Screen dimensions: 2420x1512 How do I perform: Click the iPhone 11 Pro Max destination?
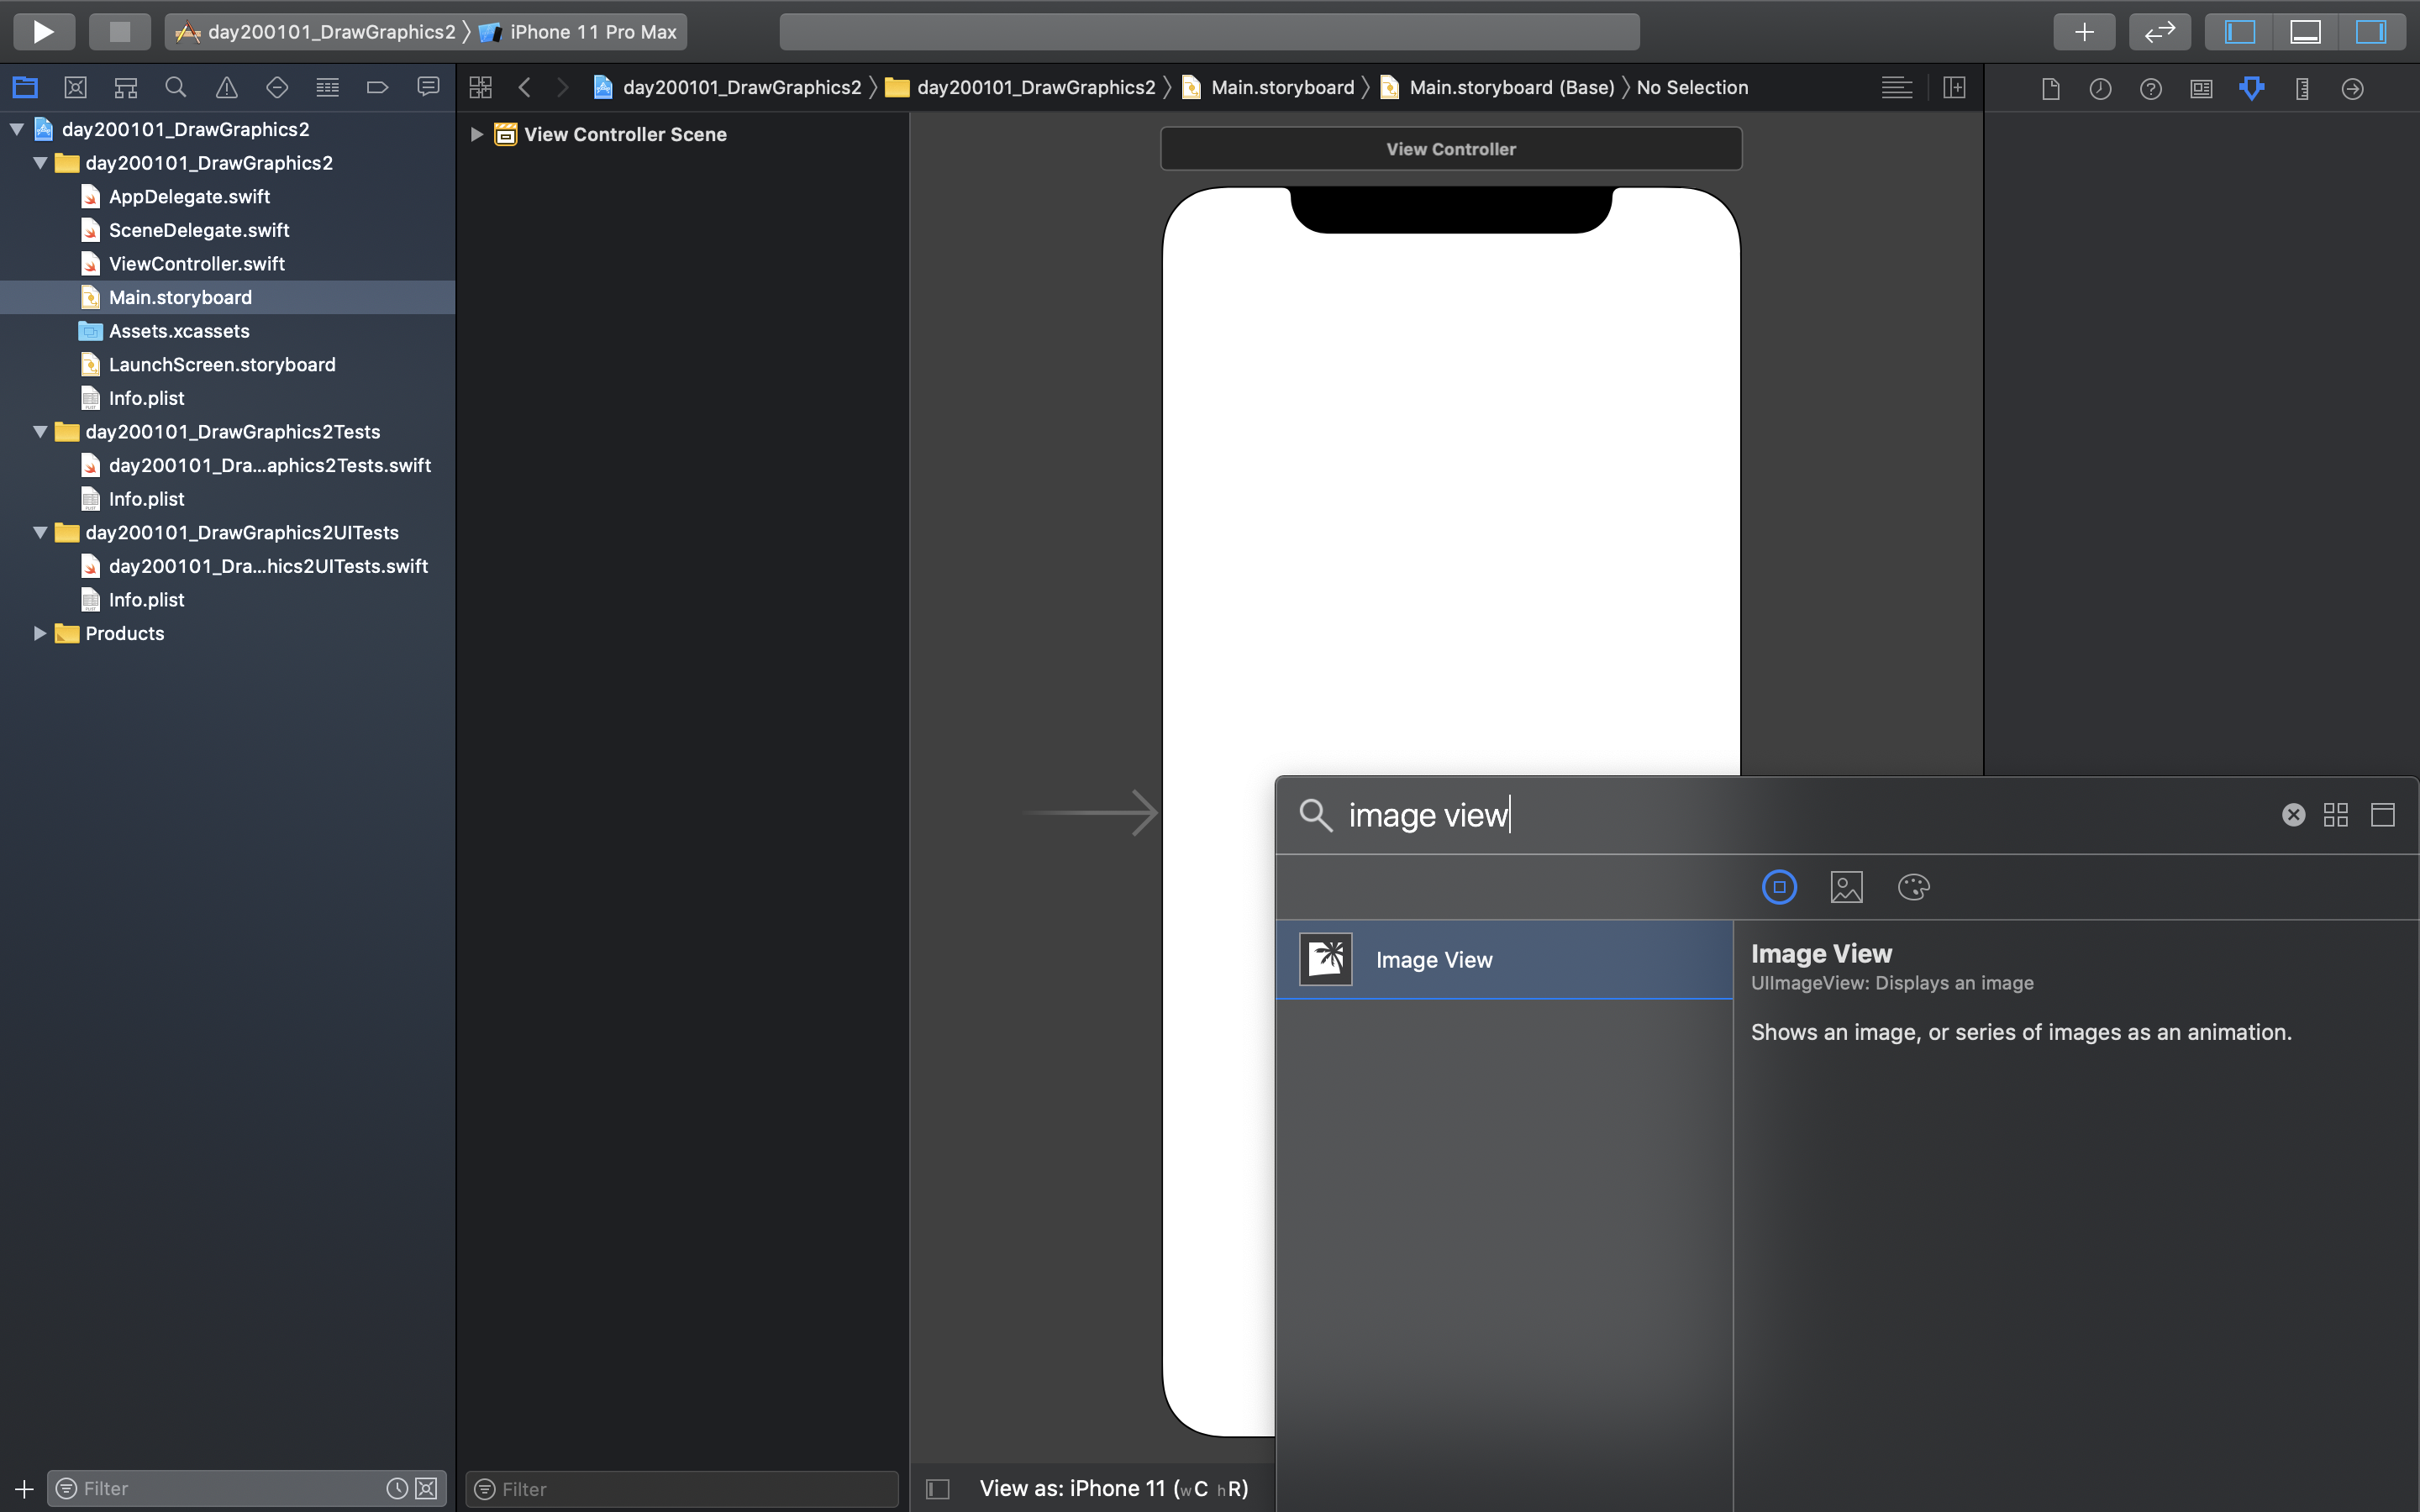click(x=592, y=32)
